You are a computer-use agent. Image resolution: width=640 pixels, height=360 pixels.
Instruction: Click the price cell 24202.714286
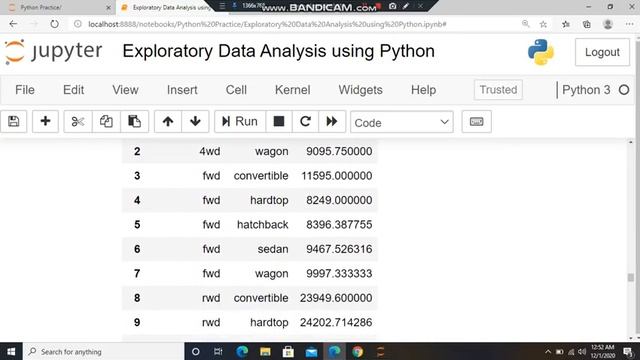tap(336, 322)
